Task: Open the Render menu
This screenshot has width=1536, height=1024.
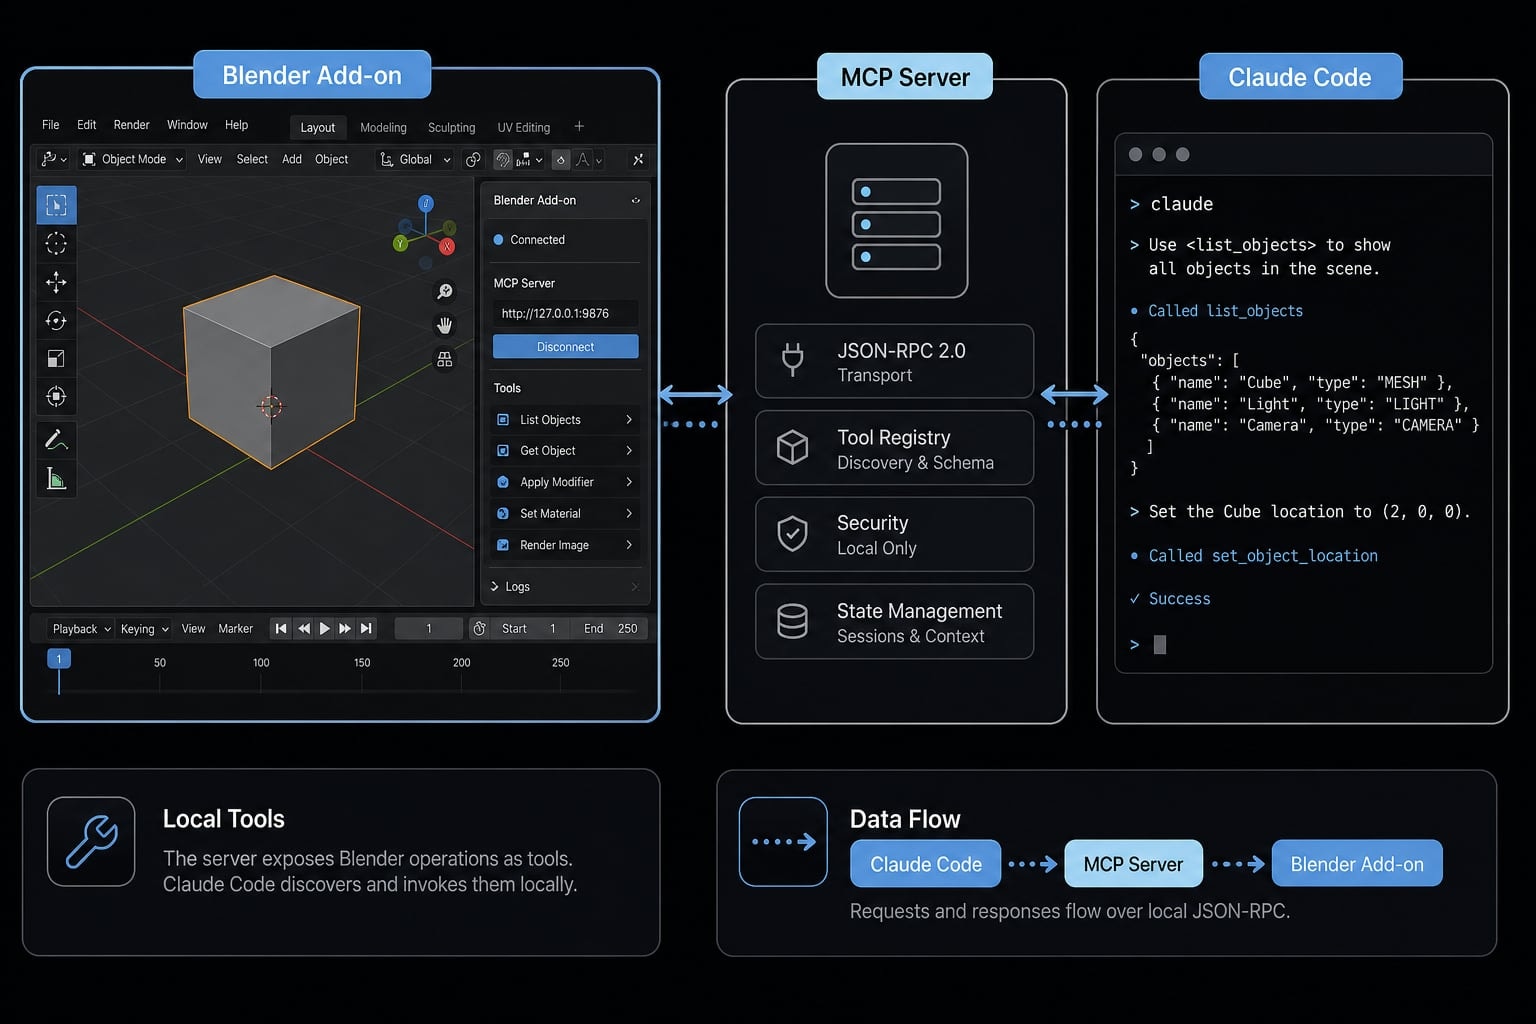Action: [x=131, y=125]
